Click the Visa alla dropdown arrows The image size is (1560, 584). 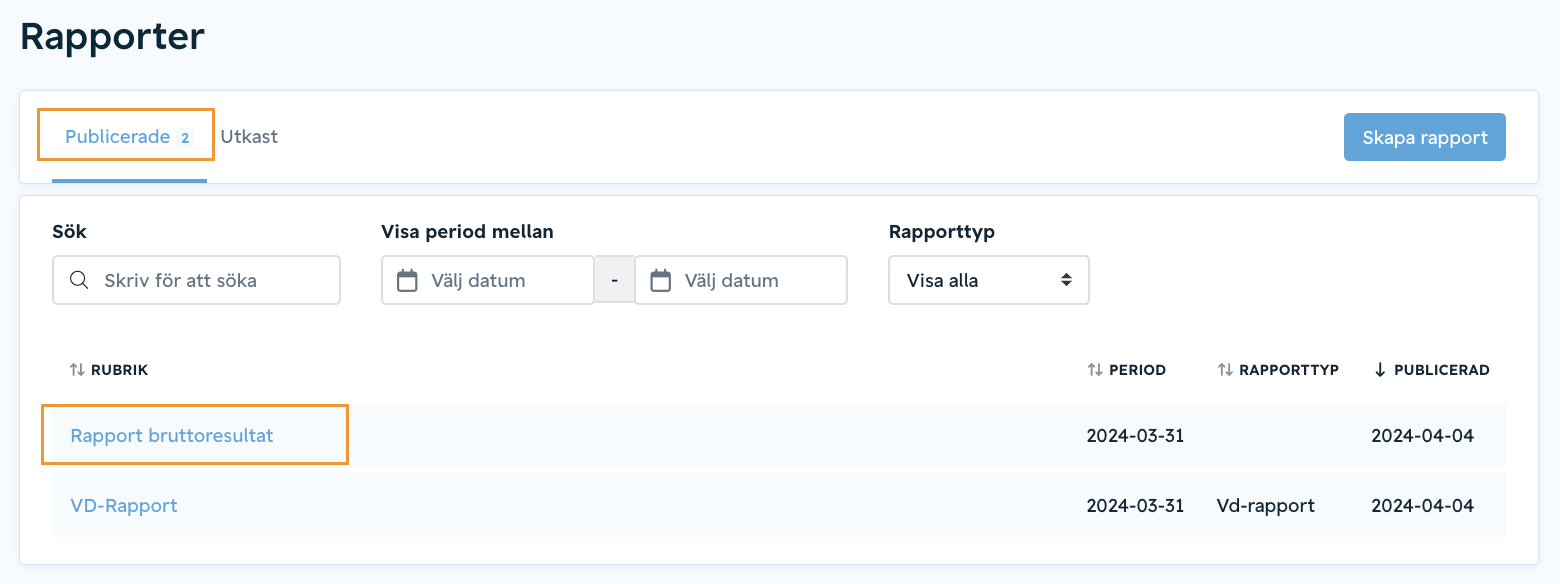click(1067, 280)
